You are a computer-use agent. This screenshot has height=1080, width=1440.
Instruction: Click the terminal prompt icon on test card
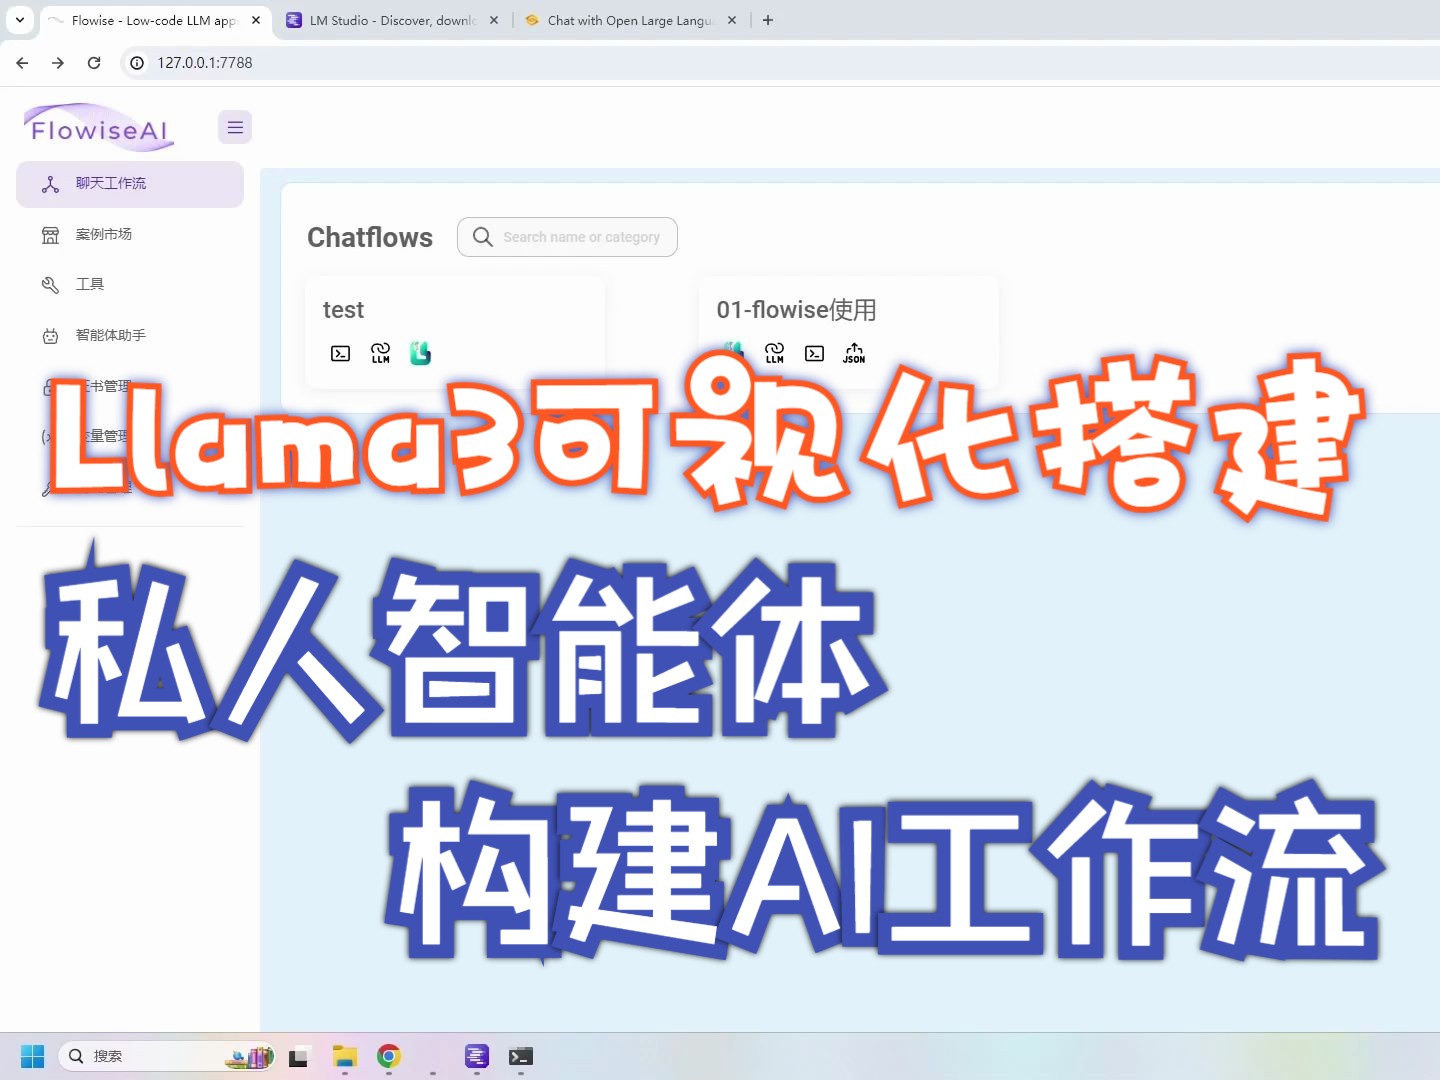click(341, 353)
